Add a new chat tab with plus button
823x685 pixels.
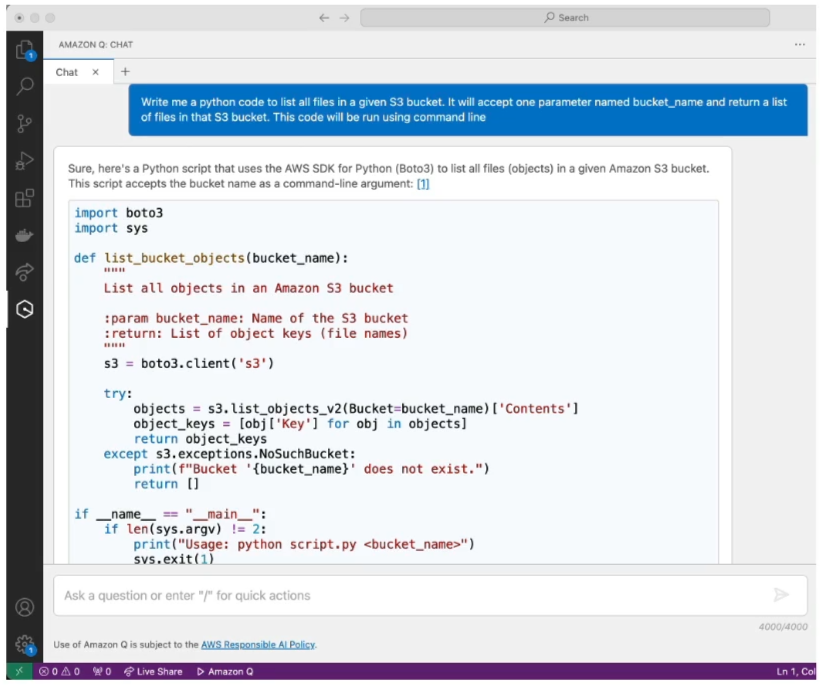point(125,71)
